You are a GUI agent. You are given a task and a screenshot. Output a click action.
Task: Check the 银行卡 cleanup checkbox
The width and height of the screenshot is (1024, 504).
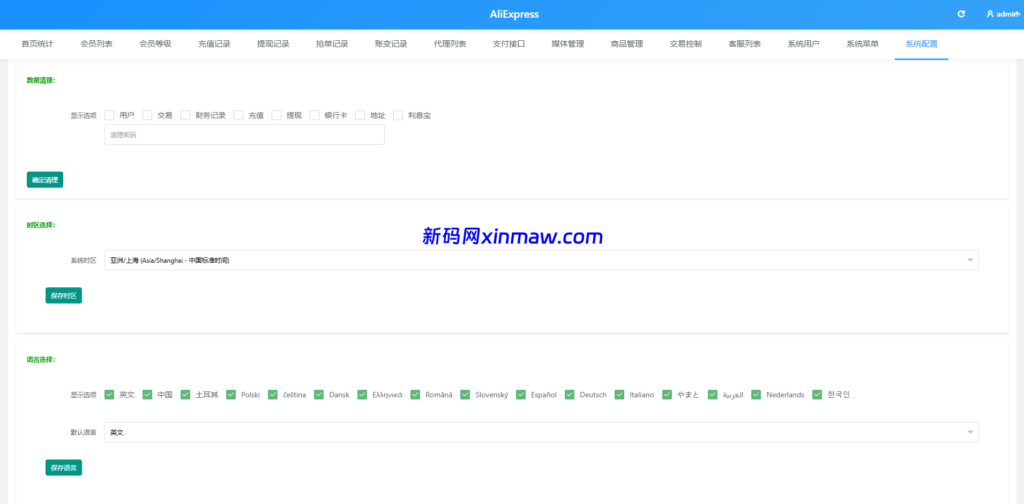(x=315, y=115)
